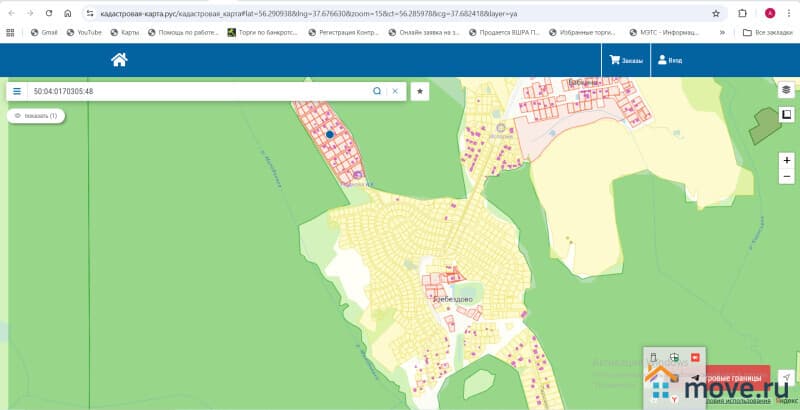Open the Торги по банкротству bookmark
Viewport: 800px width, 410px height.
tap(260, 32)
